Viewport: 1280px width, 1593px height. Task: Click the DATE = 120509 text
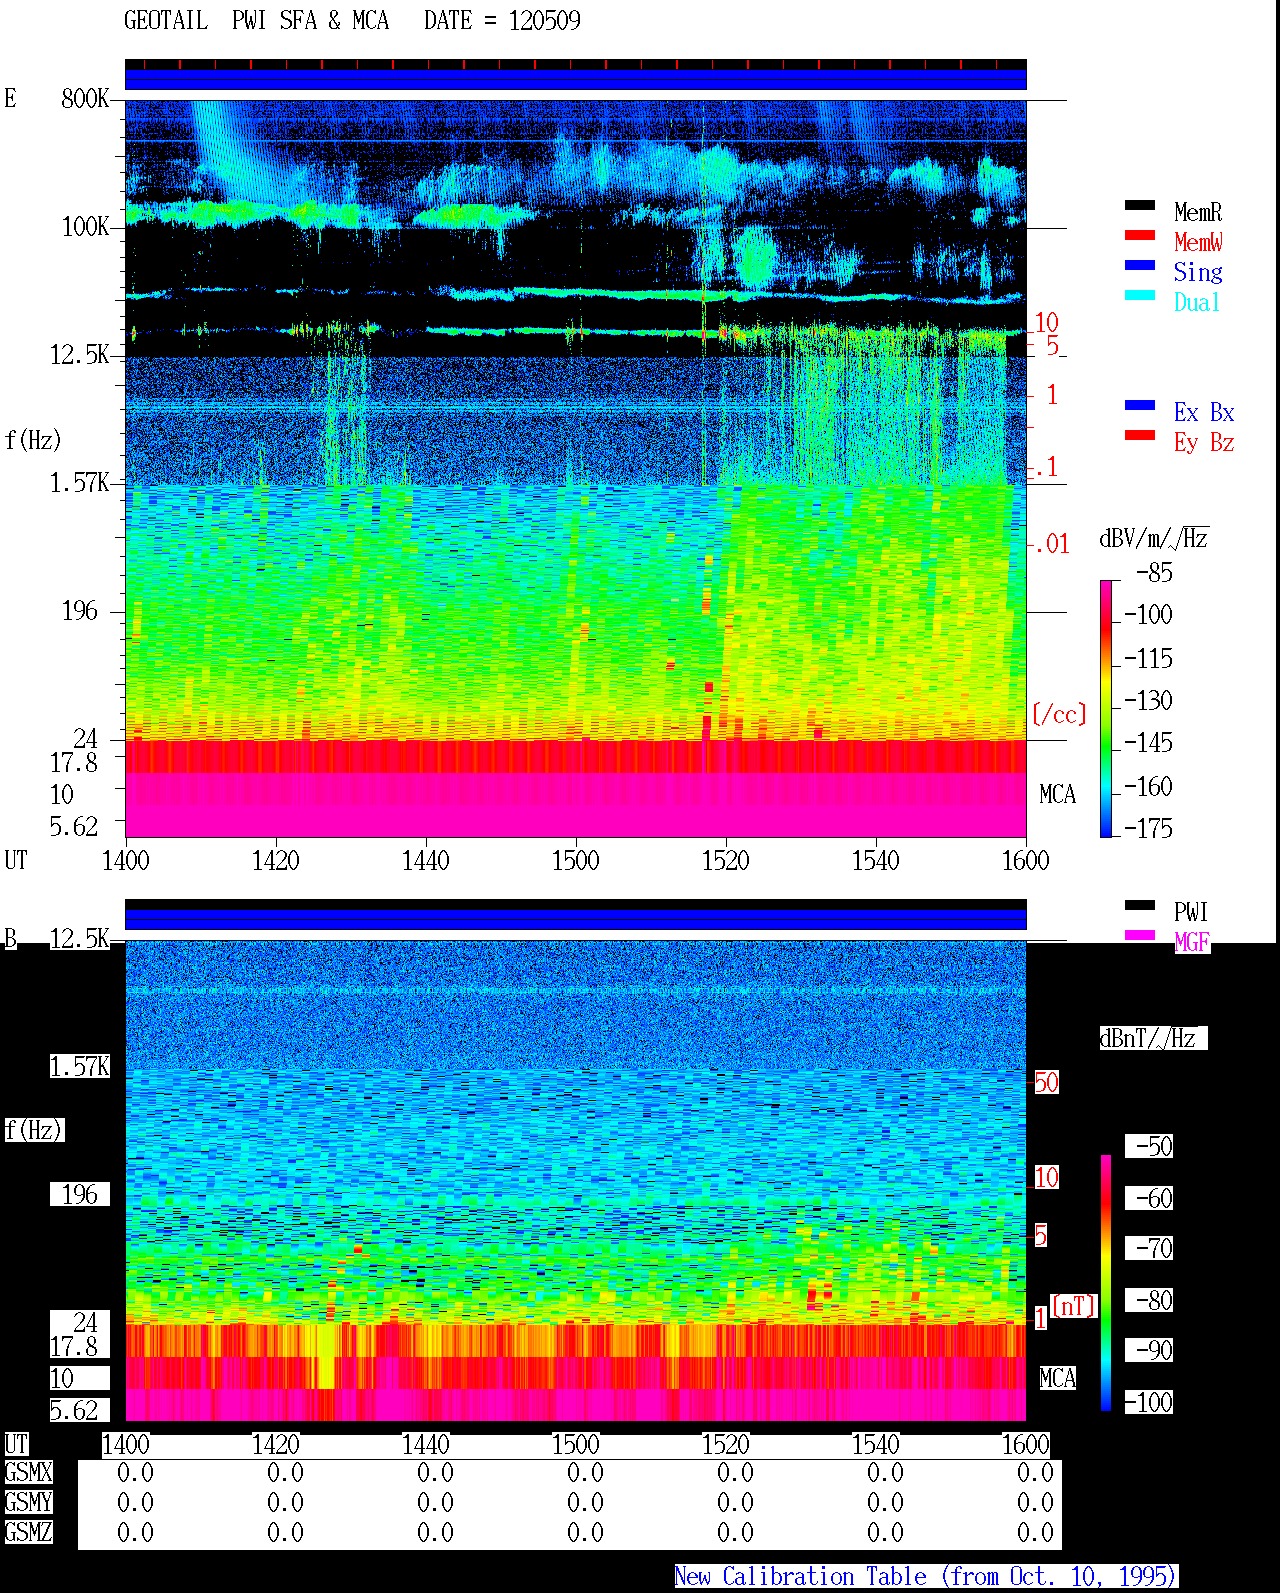[x=502, y=21]
